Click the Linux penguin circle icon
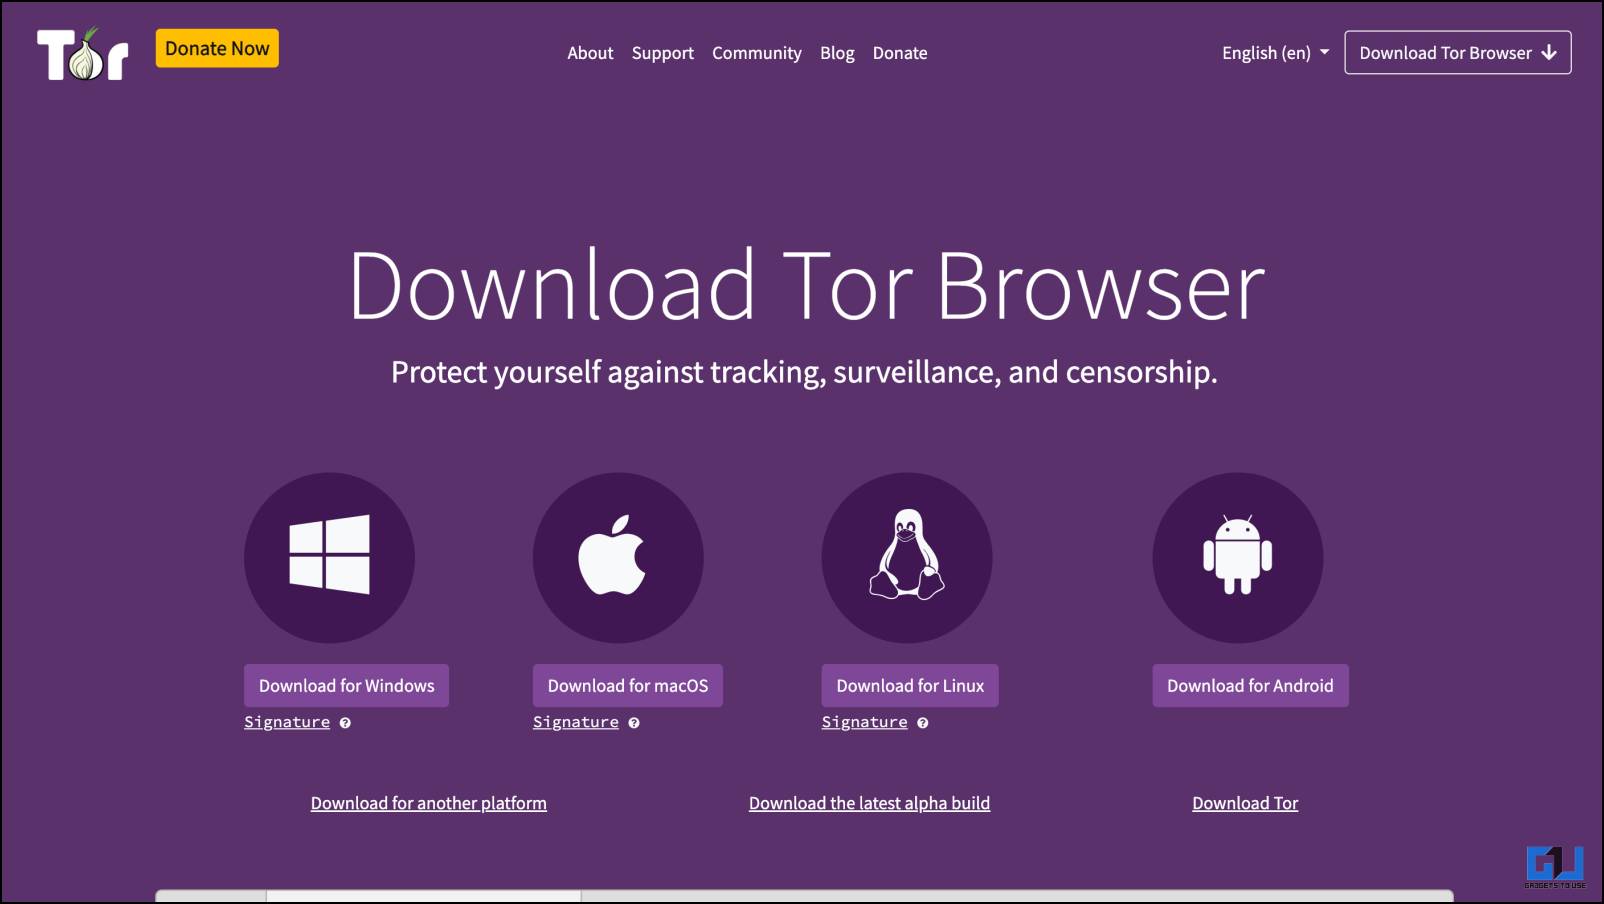The image size is (1604, 904). pyautogui.click(x=907, y=557)
